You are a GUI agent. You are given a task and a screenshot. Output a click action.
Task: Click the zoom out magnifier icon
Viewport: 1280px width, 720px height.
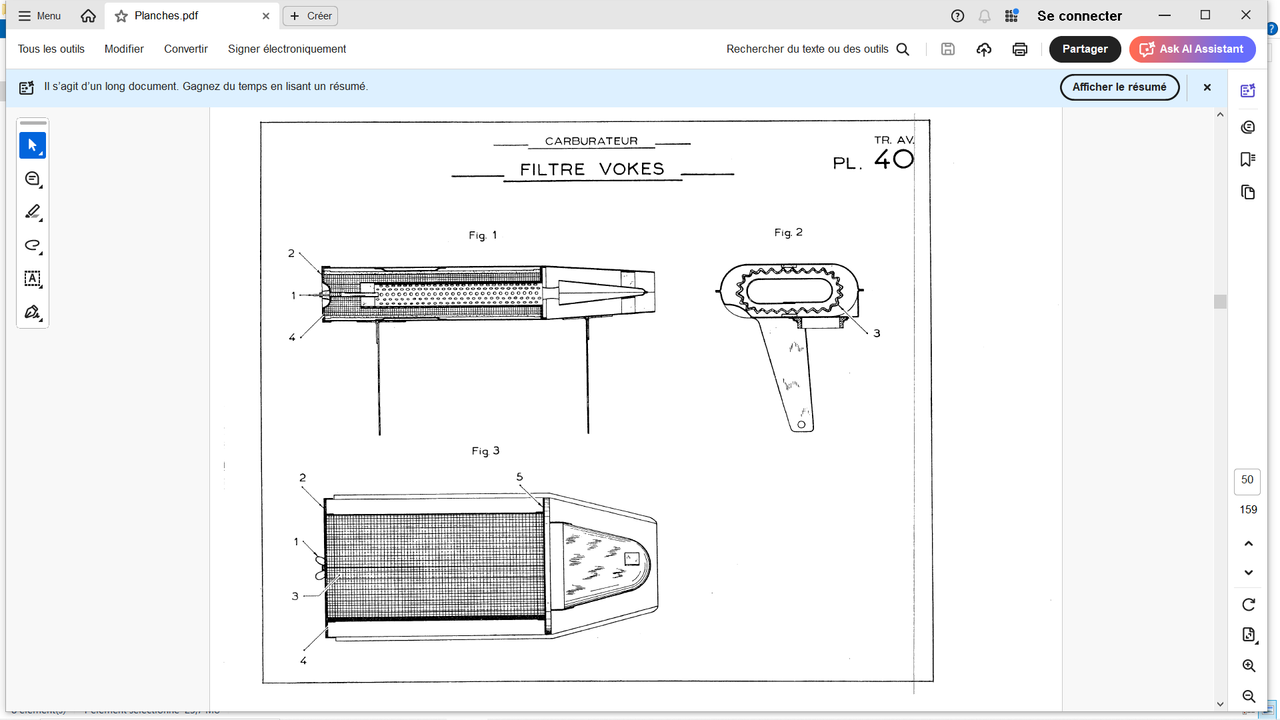(x=1248, y=696)
